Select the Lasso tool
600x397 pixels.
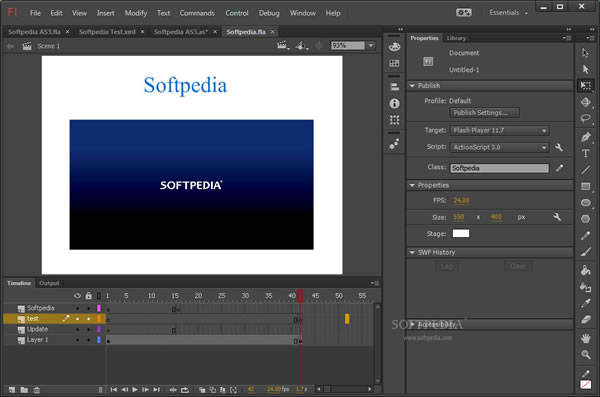click(585, 118)
